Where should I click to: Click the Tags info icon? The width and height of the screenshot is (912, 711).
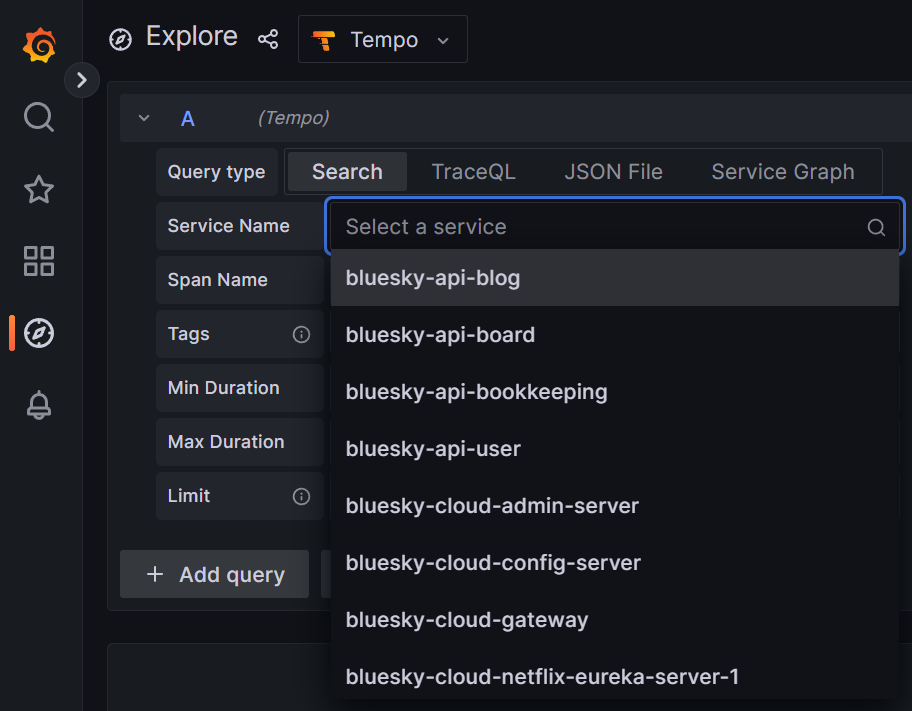pyautogui.click(x=301, y=335)
